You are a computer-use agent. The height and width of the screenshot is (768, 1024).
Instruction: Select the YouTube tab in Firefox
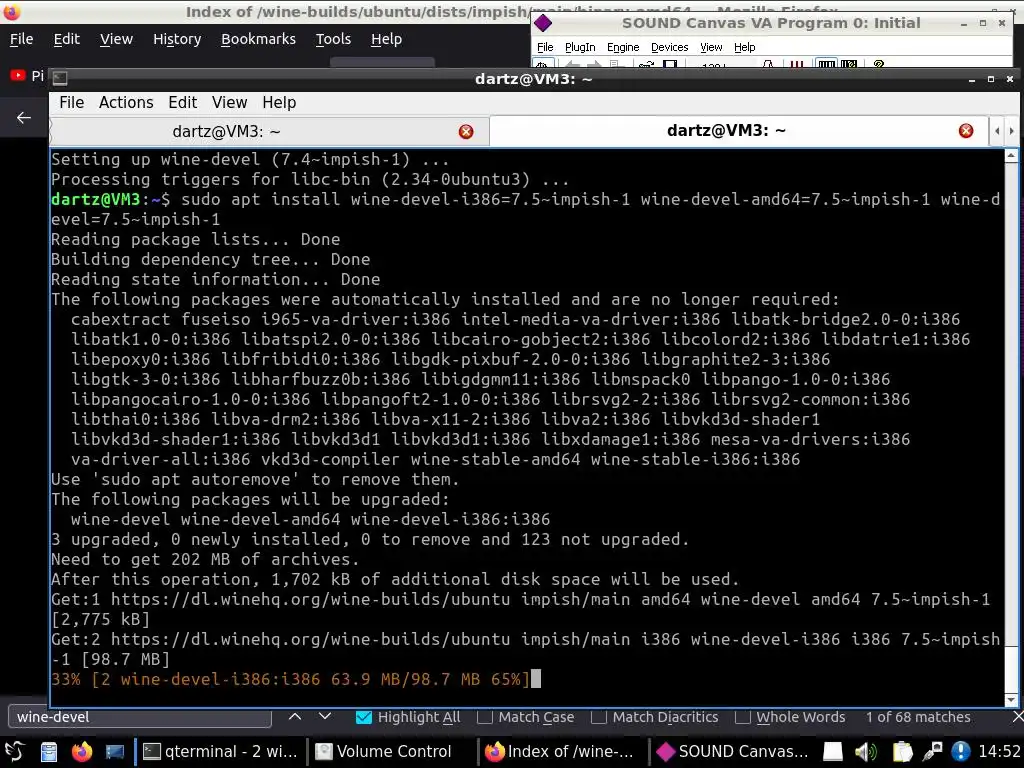(26, 76)
